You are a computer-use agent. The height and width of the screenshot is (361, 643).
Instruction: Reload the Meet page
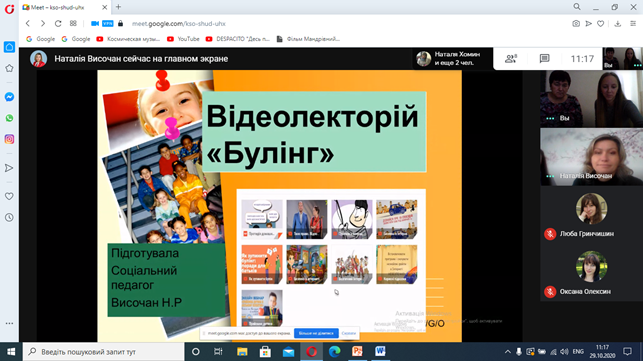(x=58, y=23)
